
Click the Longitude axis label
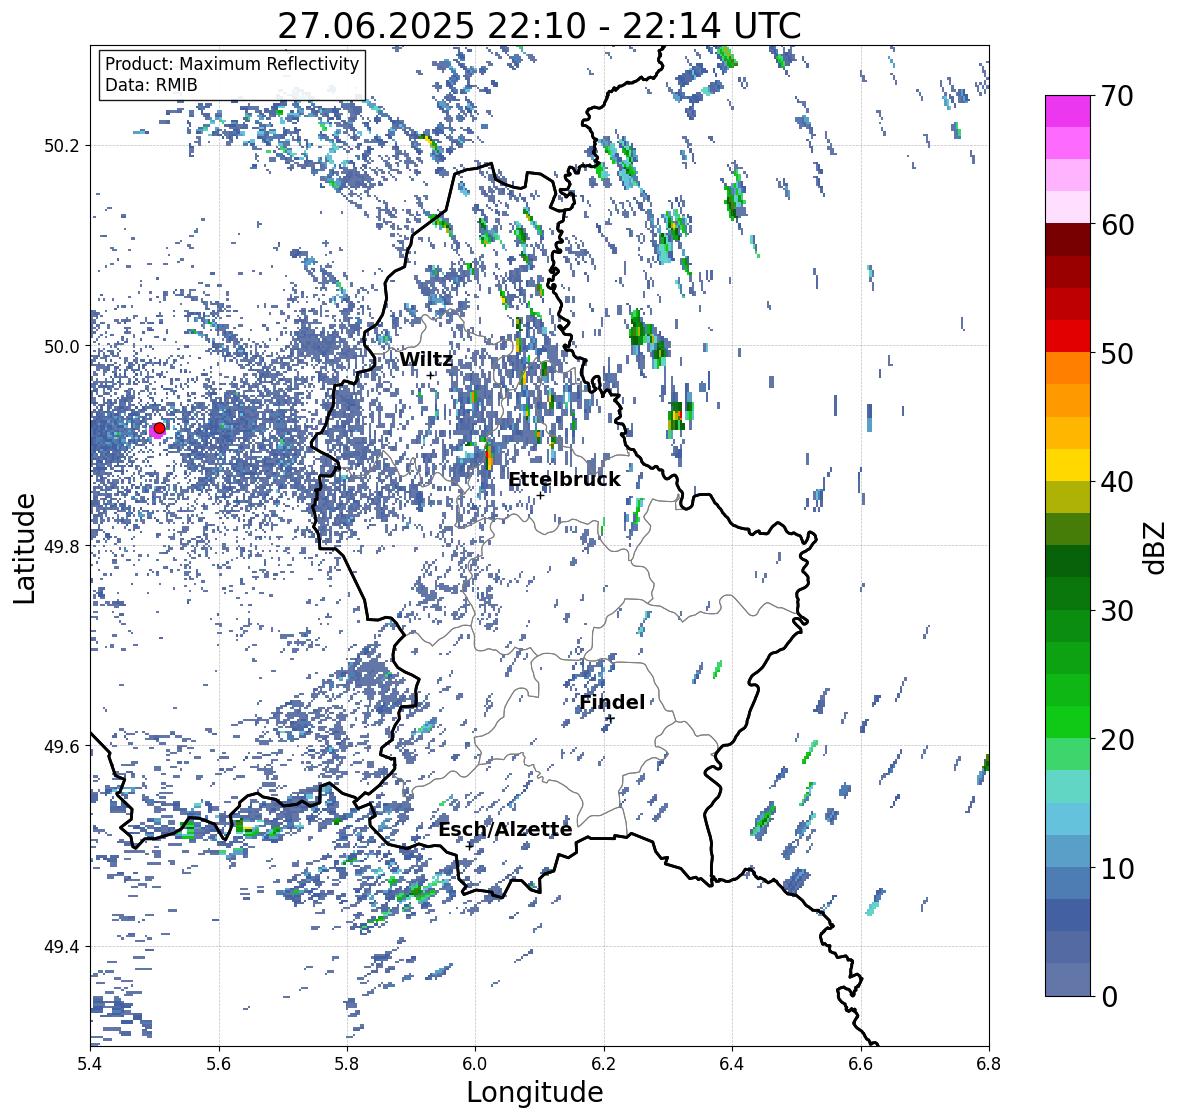coord(535,1092)
